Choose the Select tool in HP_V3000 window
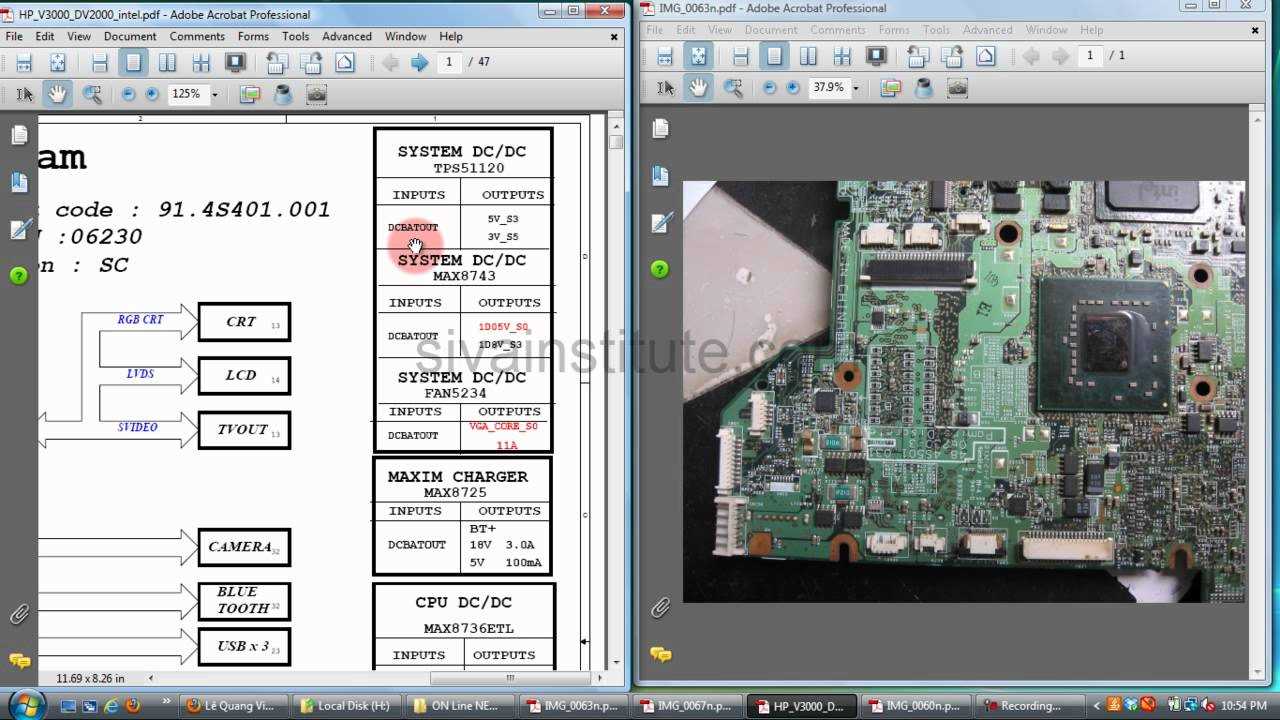This screenshot has width=1280, height=720. point(25,94)
